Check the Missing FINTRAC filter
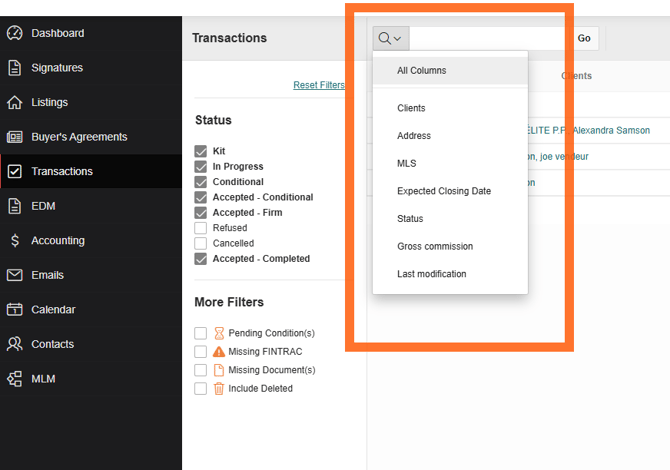The height and width of the screenshot is (470, 670). pyautogui.click(x=201, y=352)
